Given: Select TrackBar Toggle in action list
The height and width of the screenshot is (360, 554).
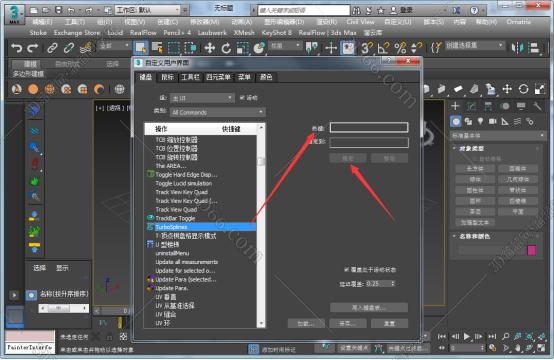Looking at the screenshot, I should 201,218.
